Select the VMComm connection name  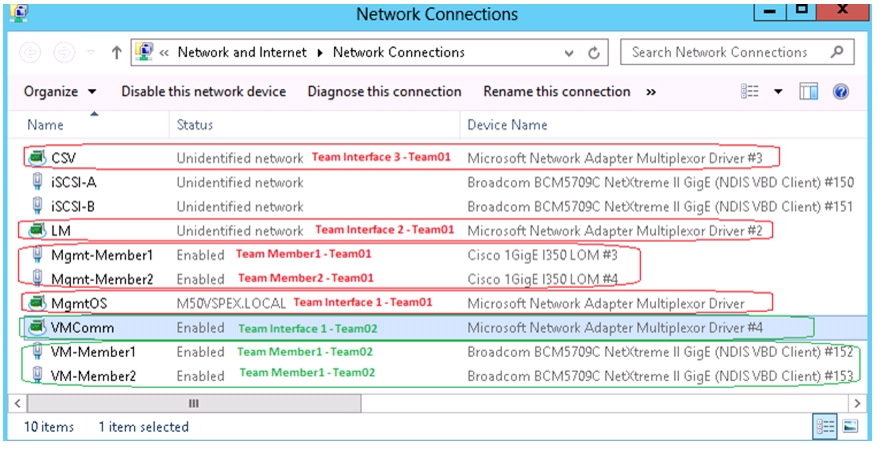(82, 327)
